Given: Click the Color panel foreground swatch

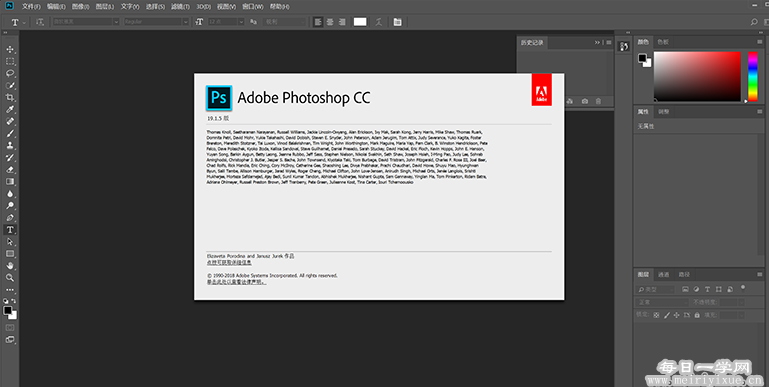Looking at the screenshot, I should [x=642, y=58].
